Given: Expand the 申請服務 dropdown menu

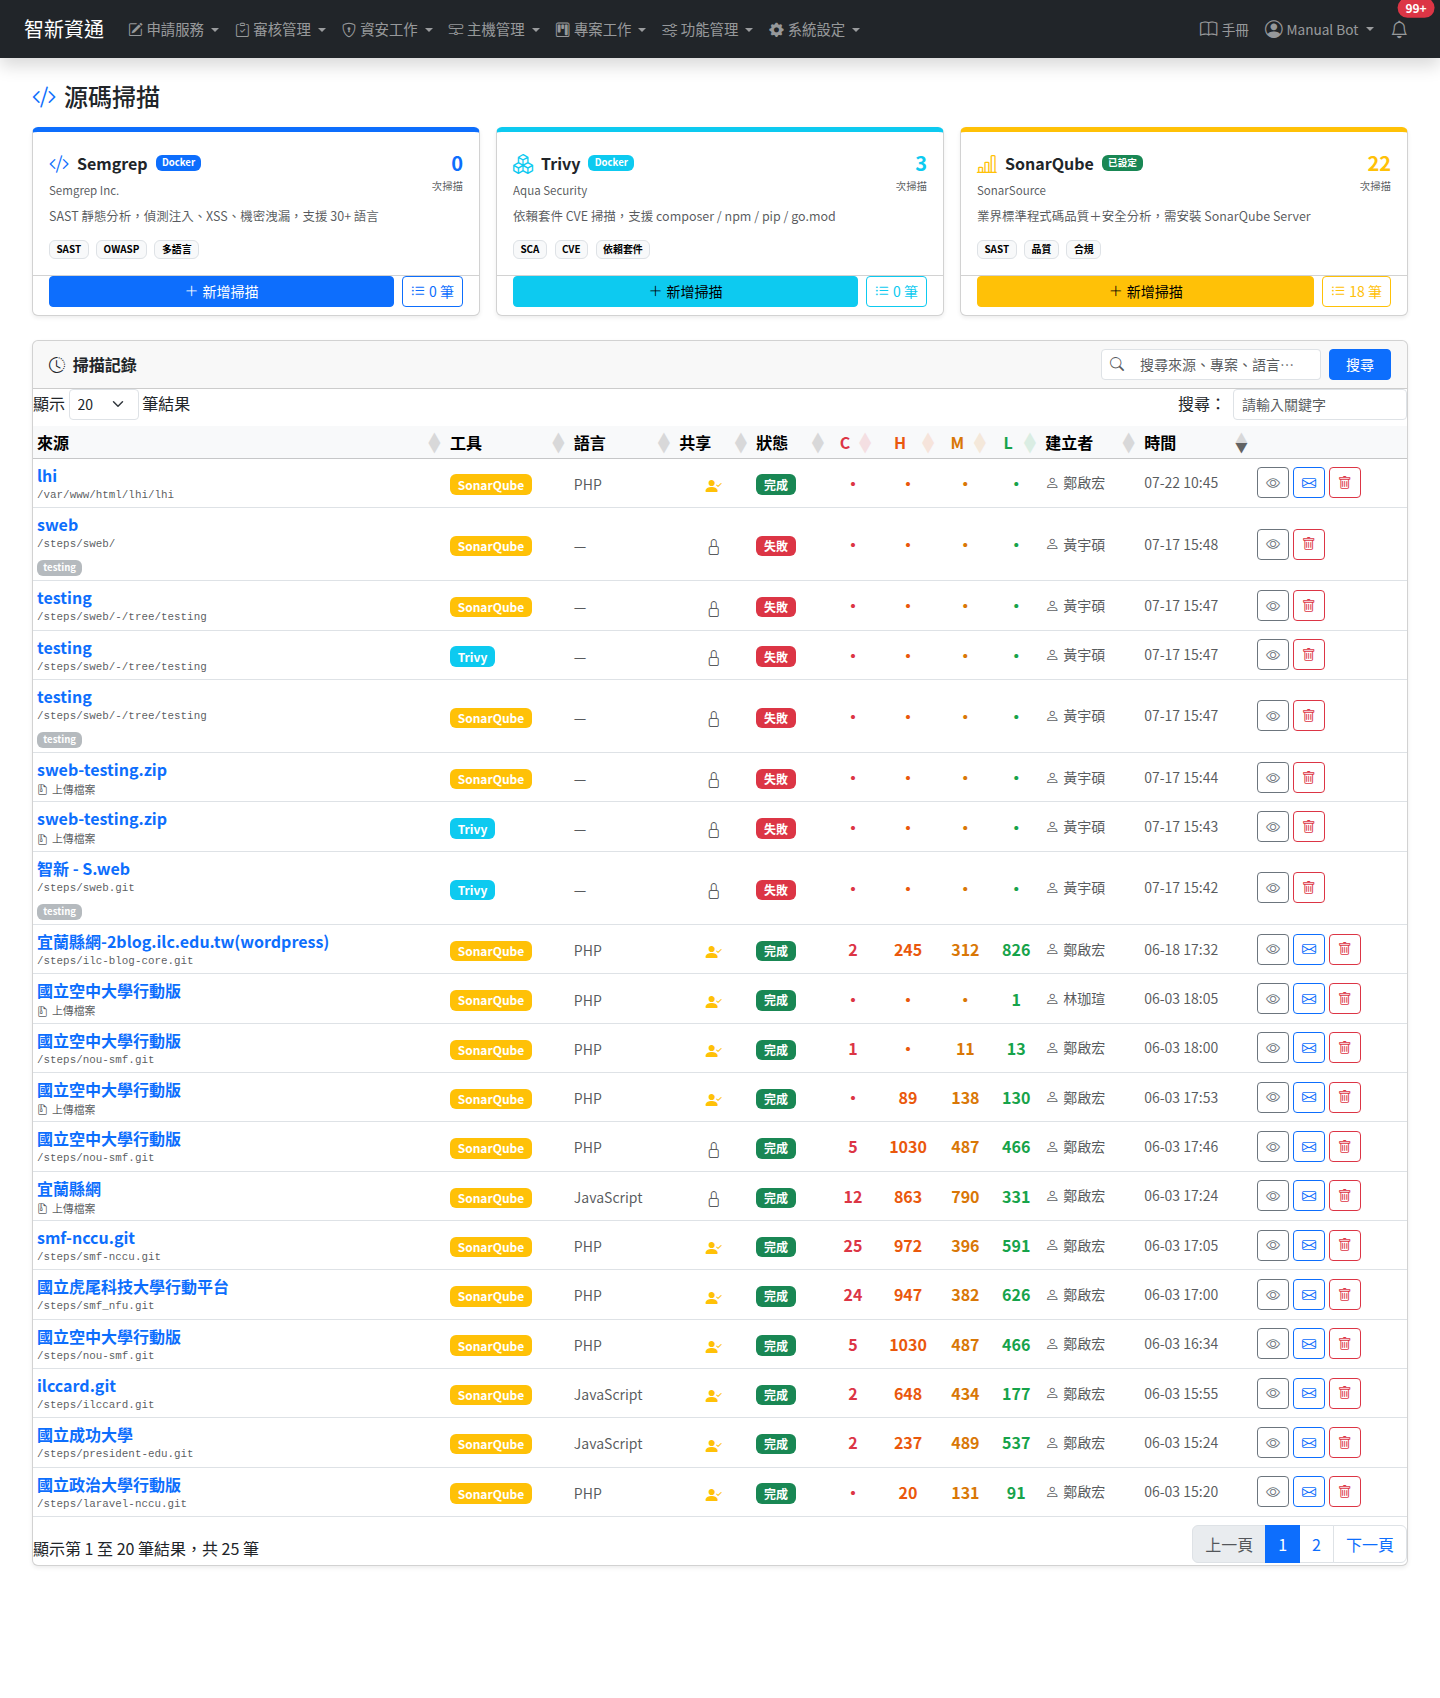Looking at the screenshot, I should coord(174,30).
